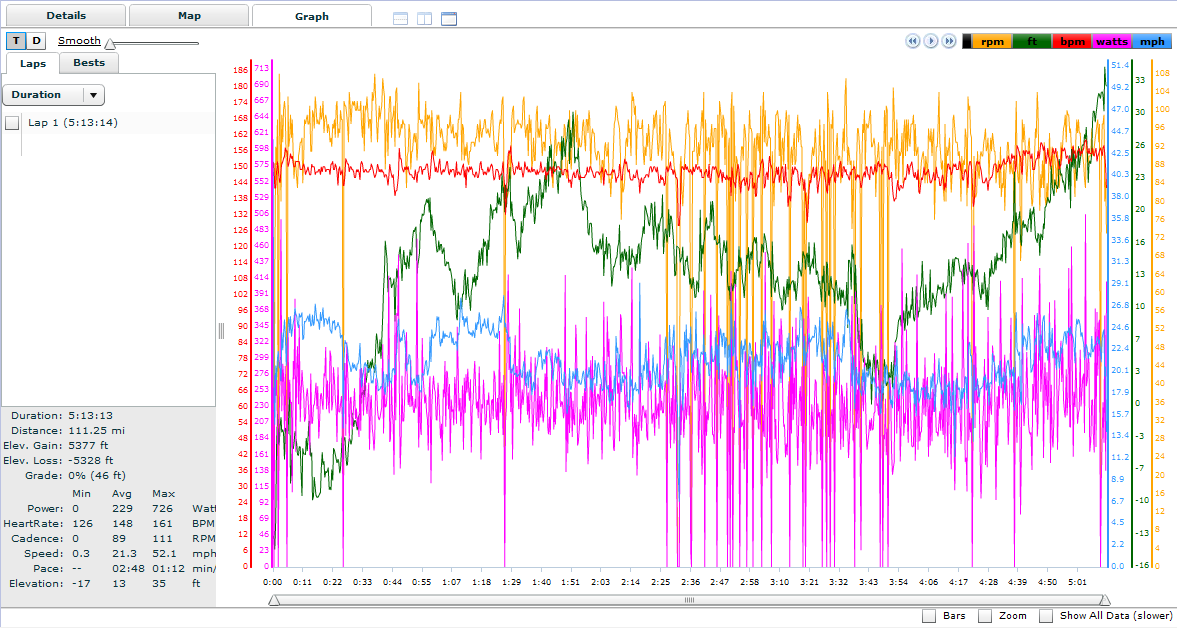1177x628 pixels.
Task: Click the fast-forward playback button
Action: tap(949, 41)
